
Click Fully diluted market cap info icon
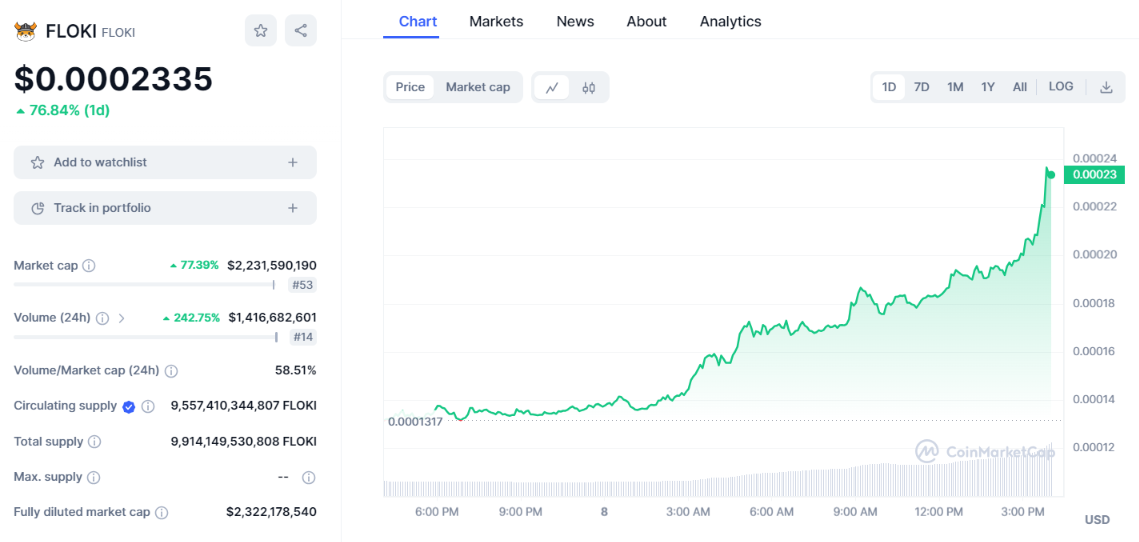click(162, 512)
